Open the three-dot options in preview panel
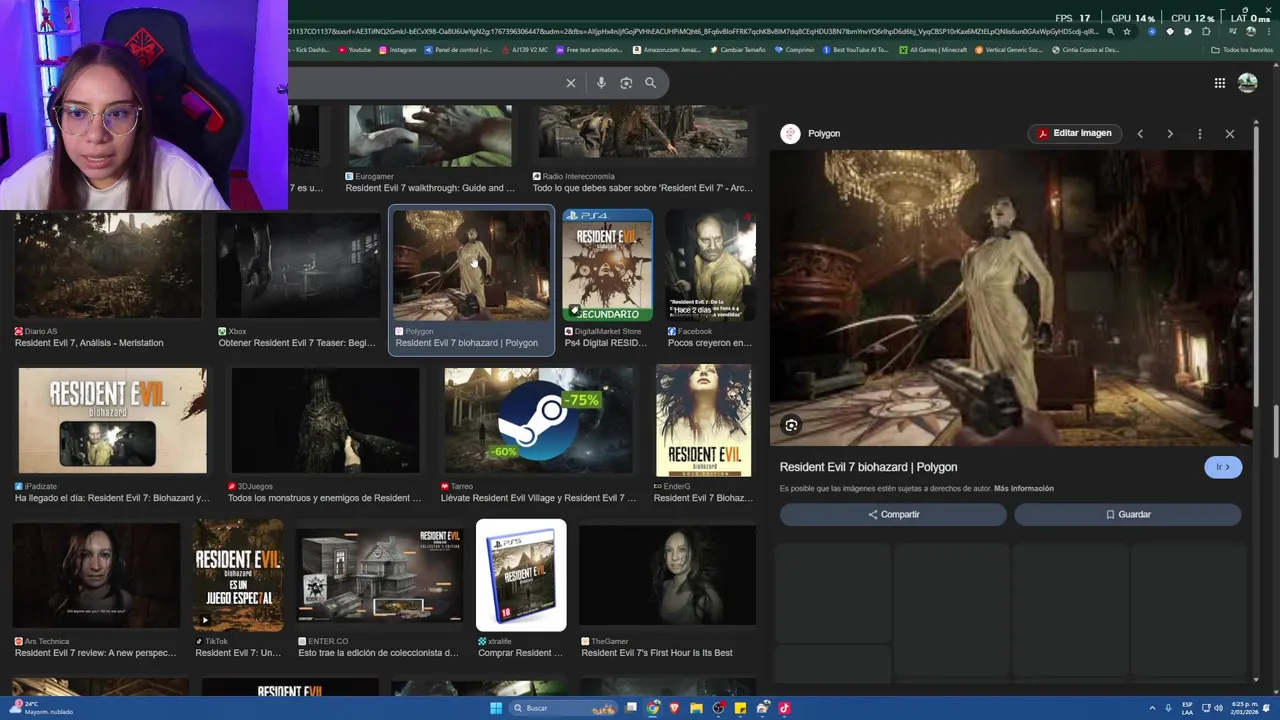This screenshot has width=1280, height=720. [1200, 133]
